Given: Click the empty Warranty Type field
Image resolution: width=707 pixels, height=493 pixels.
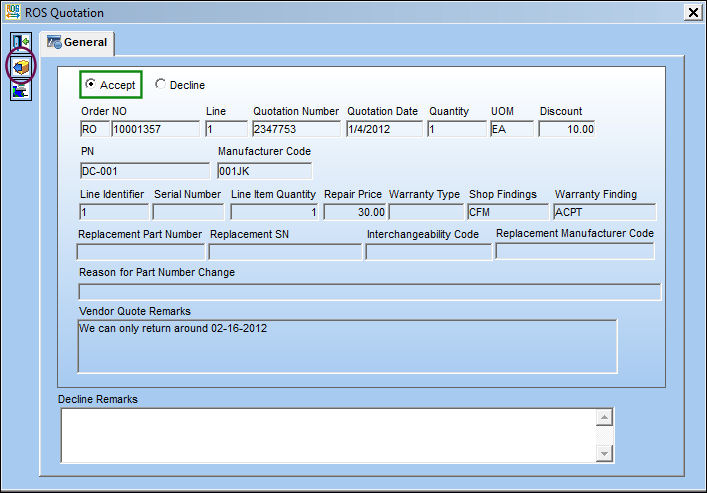Looking at the screenshot, I should pyautogui.click(x=426, y=212).
